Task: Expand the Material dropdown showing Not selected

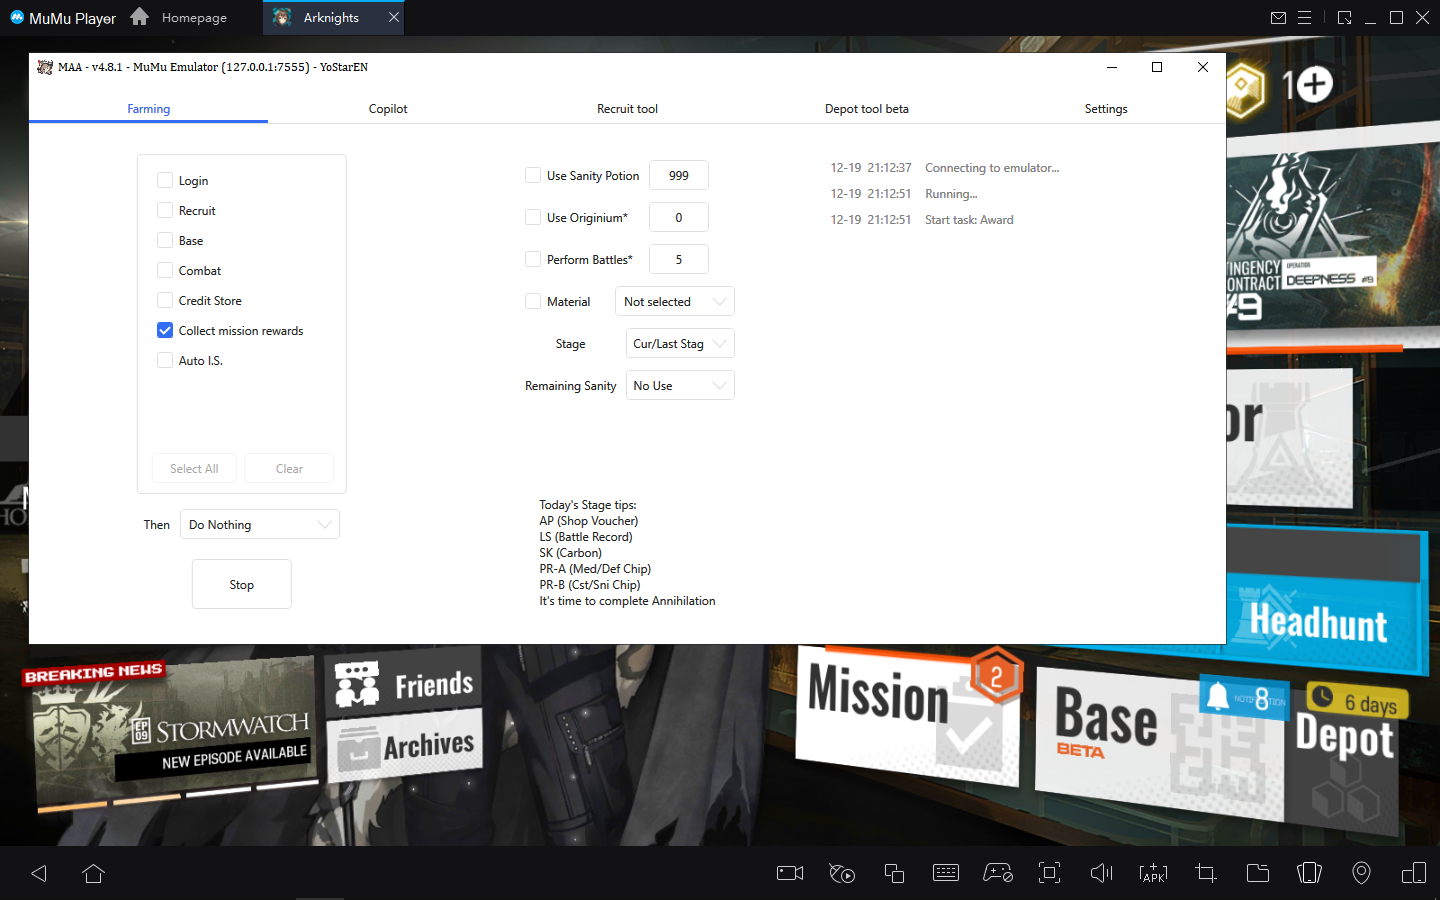Action: click(674, 301)
